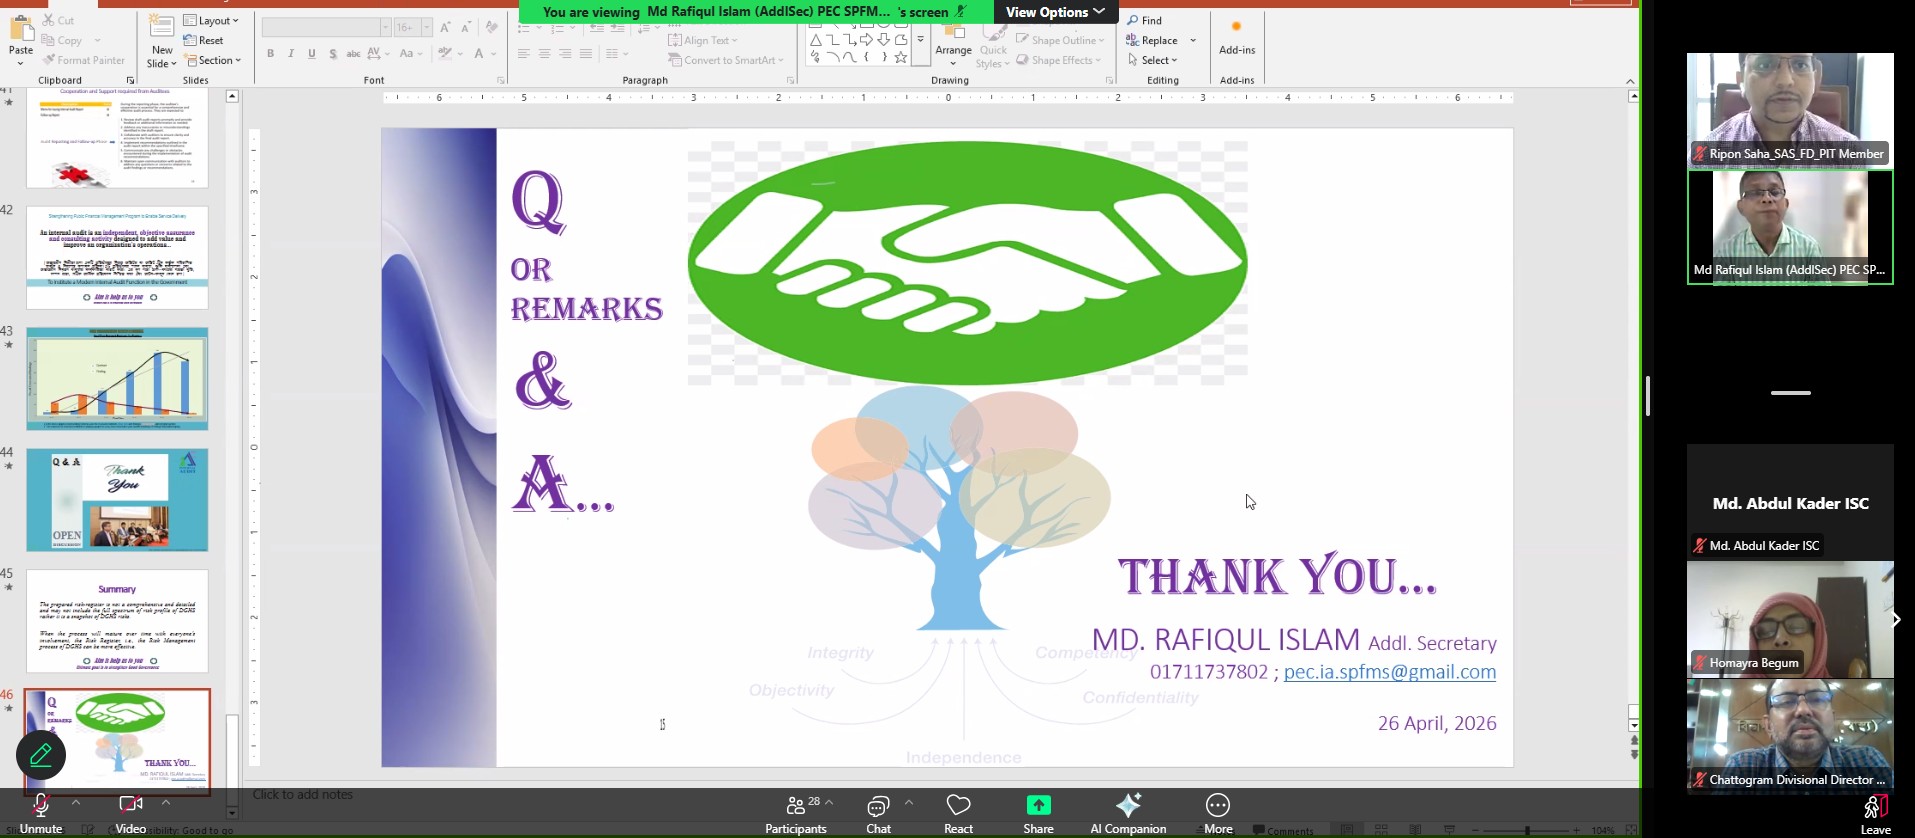Screen dimensions: 1915x838
Task: Click Find in Editing group
Action: coord(1145,20)
